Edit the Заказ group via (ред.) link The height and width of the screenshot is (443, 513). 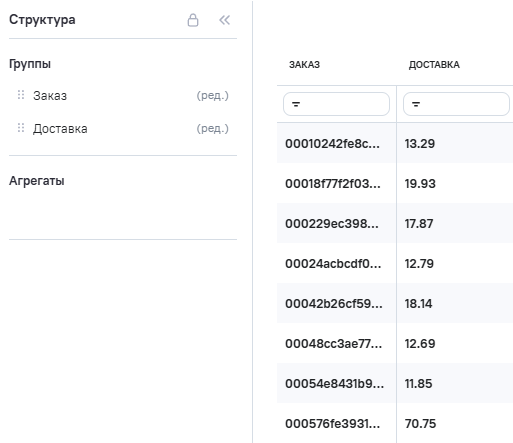[x=212, y=96]
